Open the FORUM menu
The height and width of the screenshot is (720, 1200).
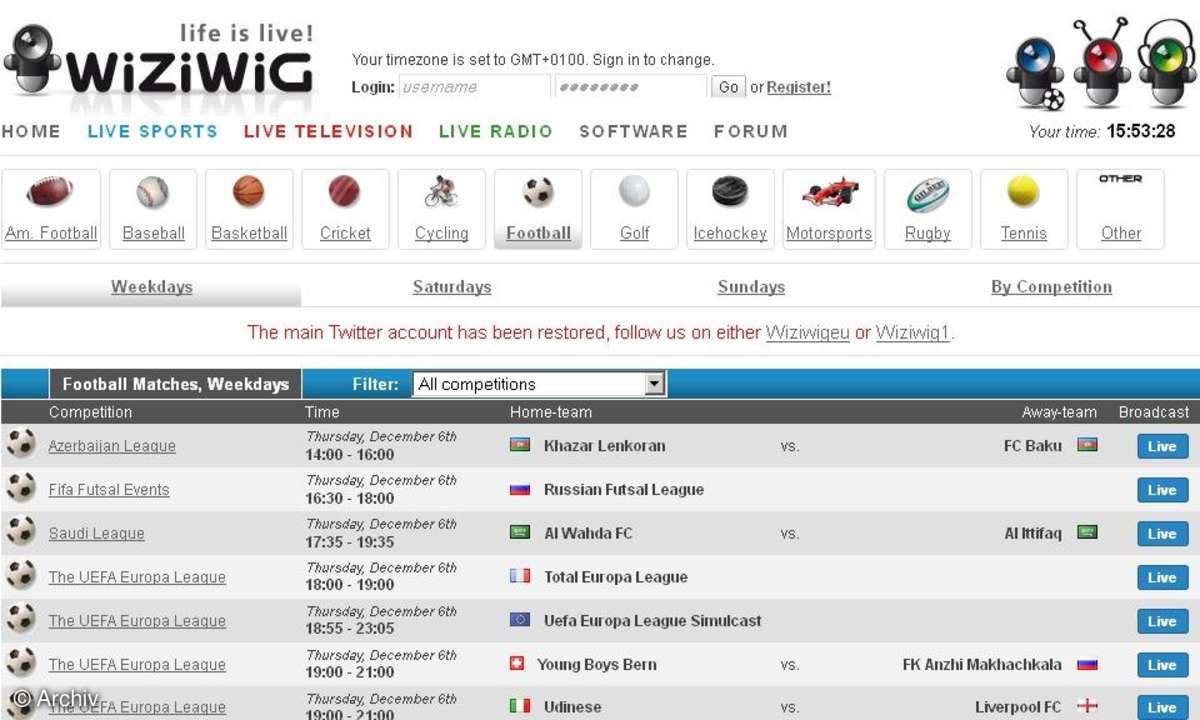751,131
